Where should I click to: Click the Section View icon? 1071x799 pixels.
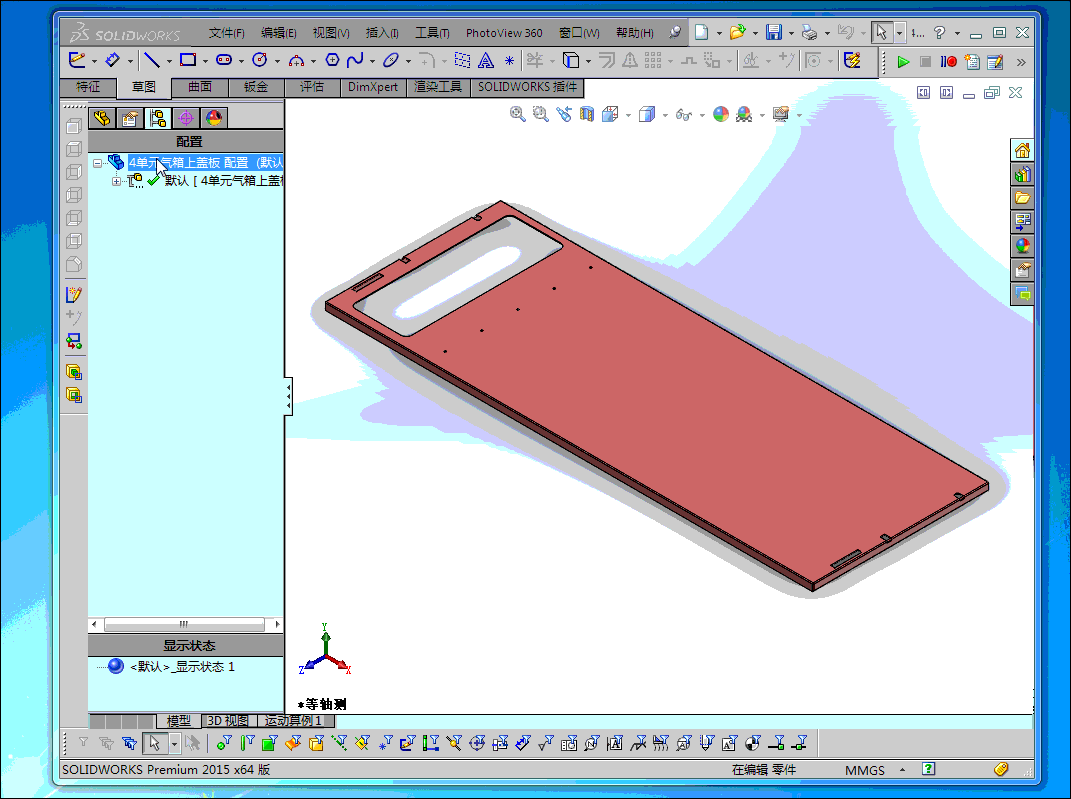(x=587, y=114)
